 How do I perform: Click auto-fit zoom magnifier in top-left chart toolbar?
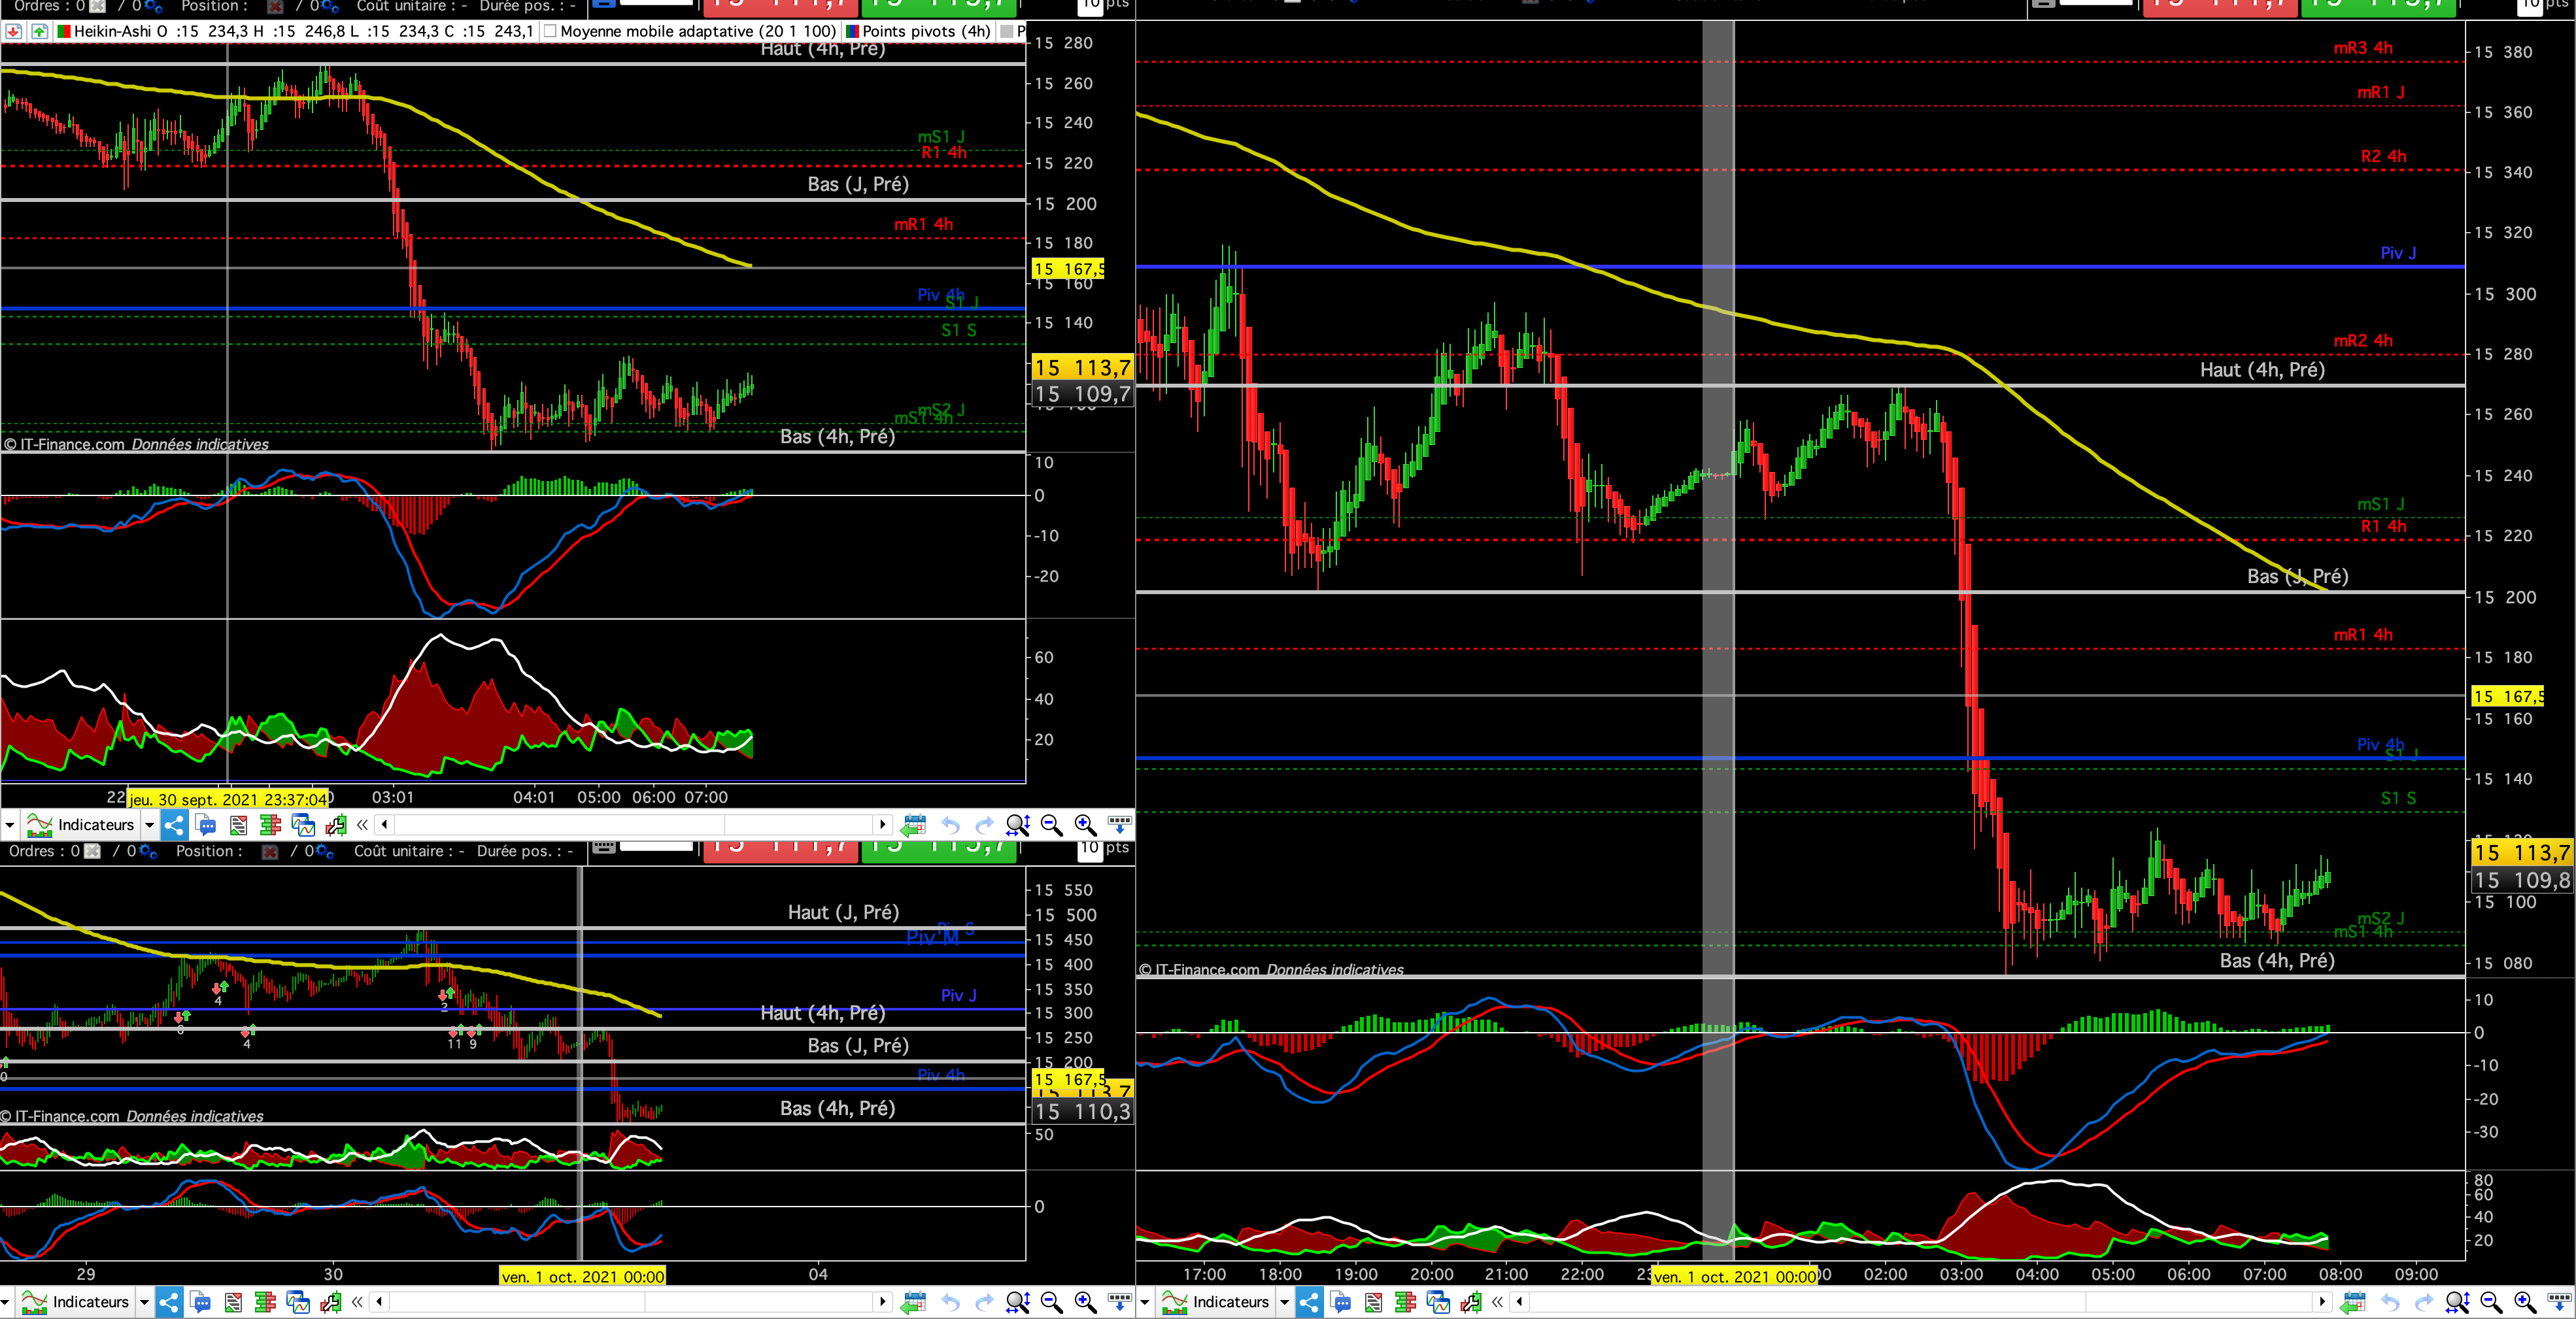coord(1017,825)
